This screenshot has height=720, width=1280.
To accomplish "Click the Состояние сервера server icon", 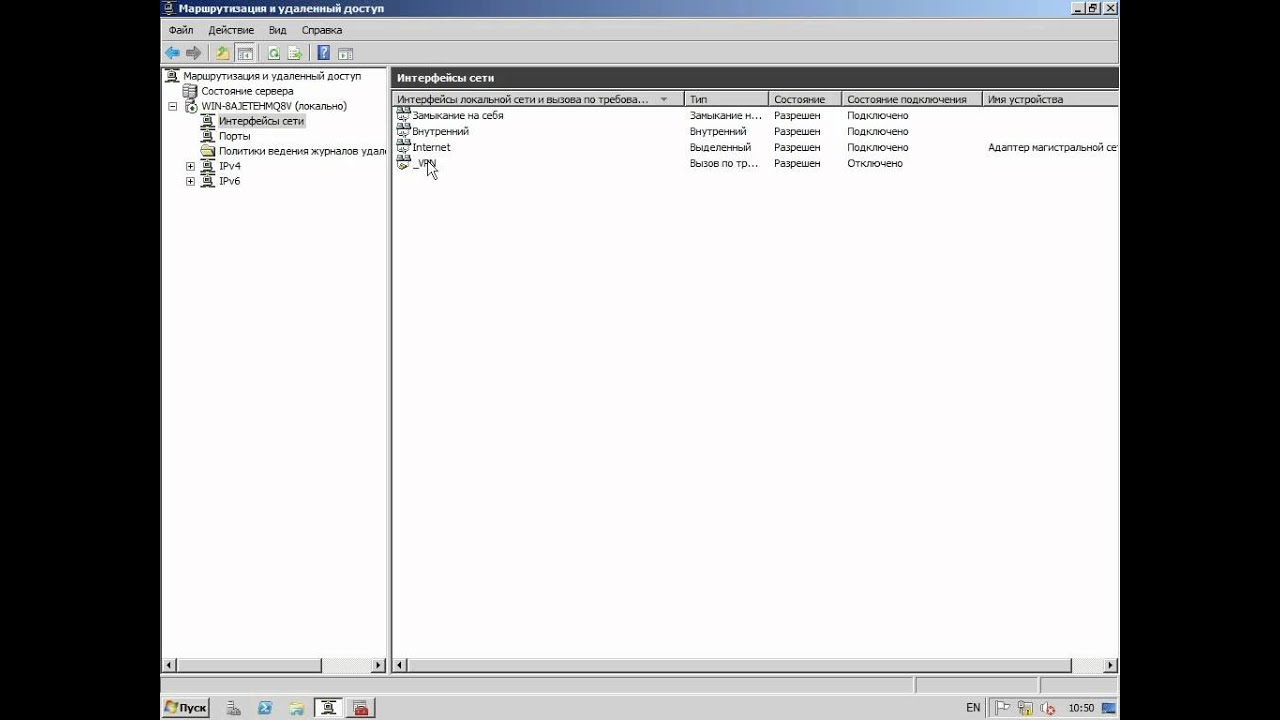I will tap(190, 91).
